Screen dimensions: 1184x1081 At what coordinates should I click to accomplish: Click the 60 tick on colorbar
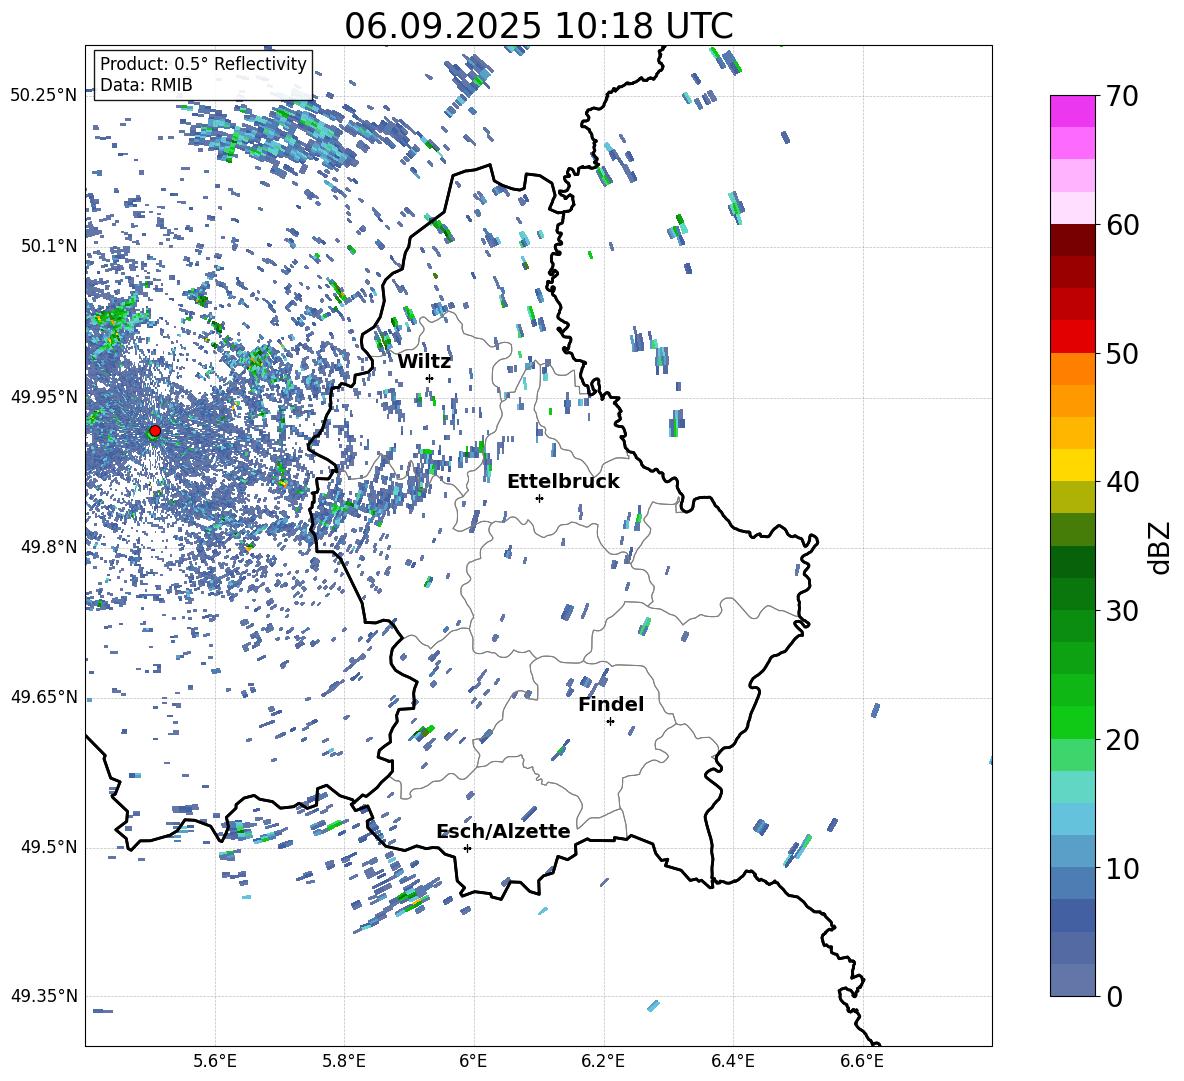coord(1122,225)
